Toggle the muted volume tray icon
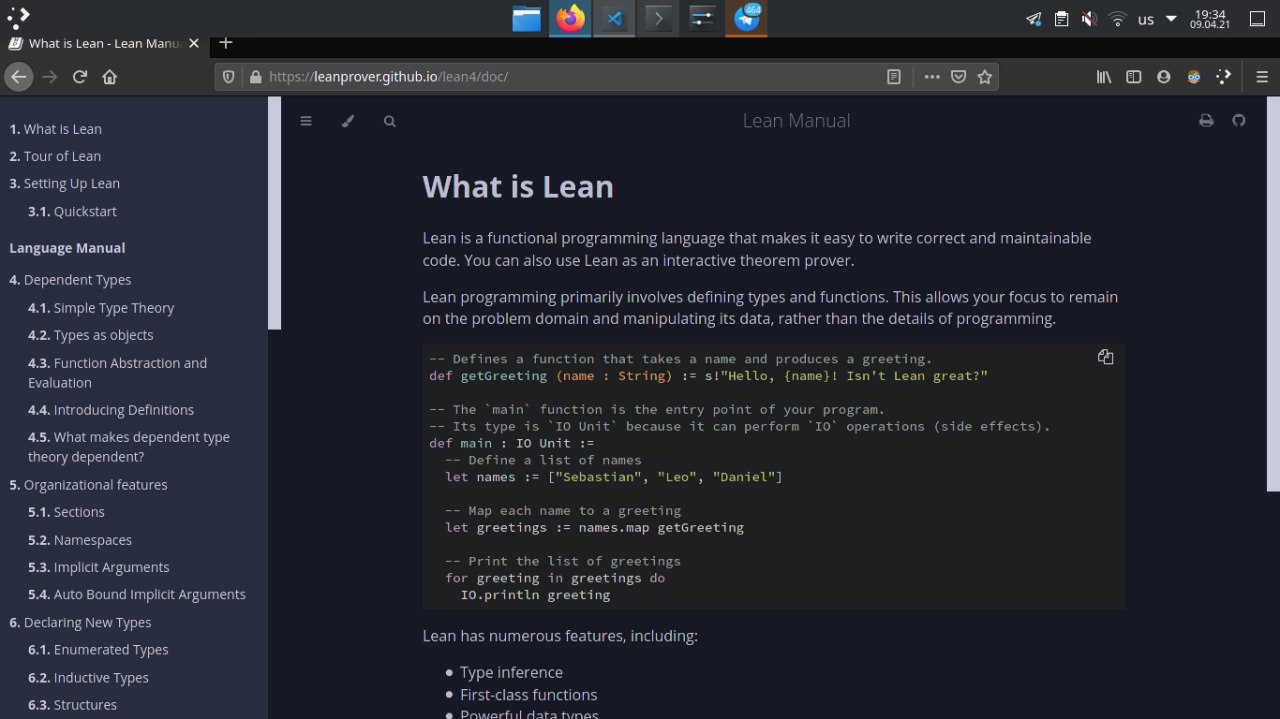The image size is (1280, 719). tap(1090, 19)
